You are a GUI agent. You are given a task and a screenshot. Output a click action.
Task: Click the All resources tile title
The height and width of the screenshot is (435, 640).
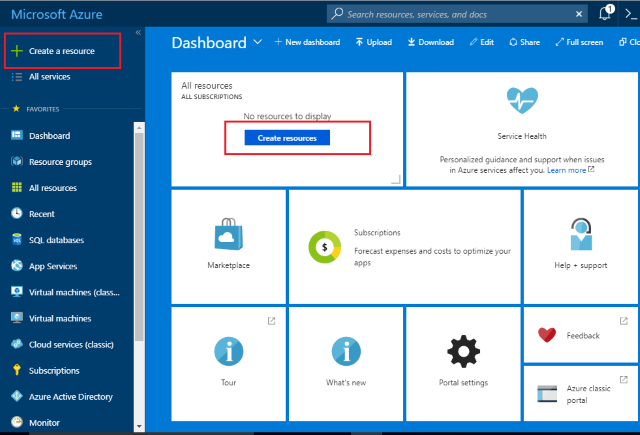click(207, 86)
